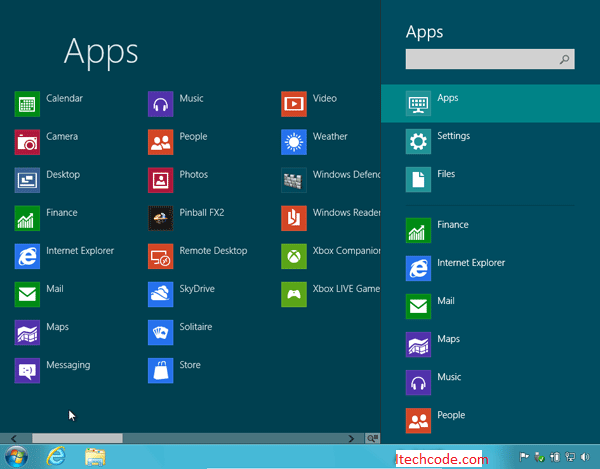Viewport: 600px width, 469px height.
Task: Open the Remote Desktop app
Action: tap(161, 256)
